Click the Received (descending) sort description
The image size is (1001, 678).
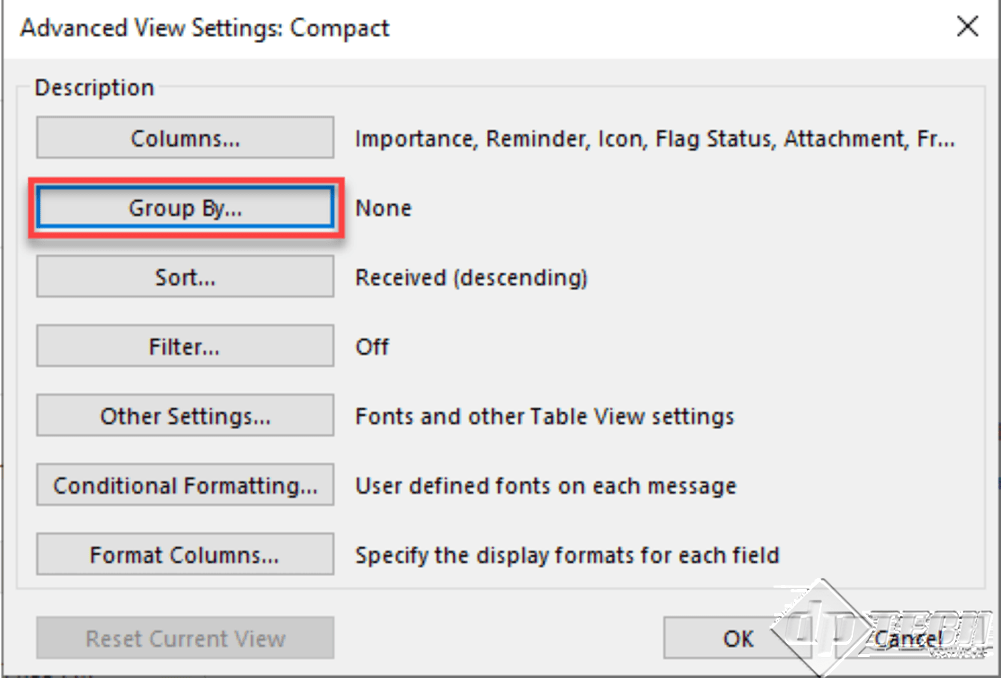(x=471, y=278)
